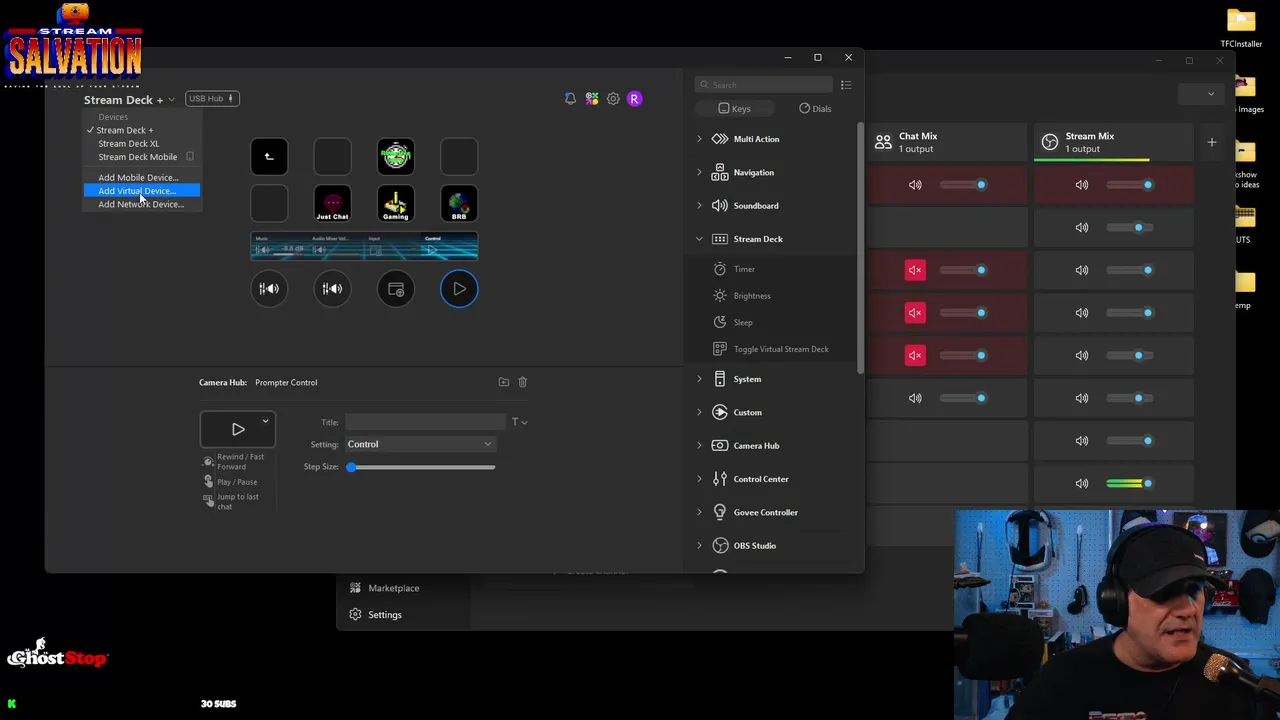
Task: Click the OBS Studio category icon
Action: (x=720, y=546)
